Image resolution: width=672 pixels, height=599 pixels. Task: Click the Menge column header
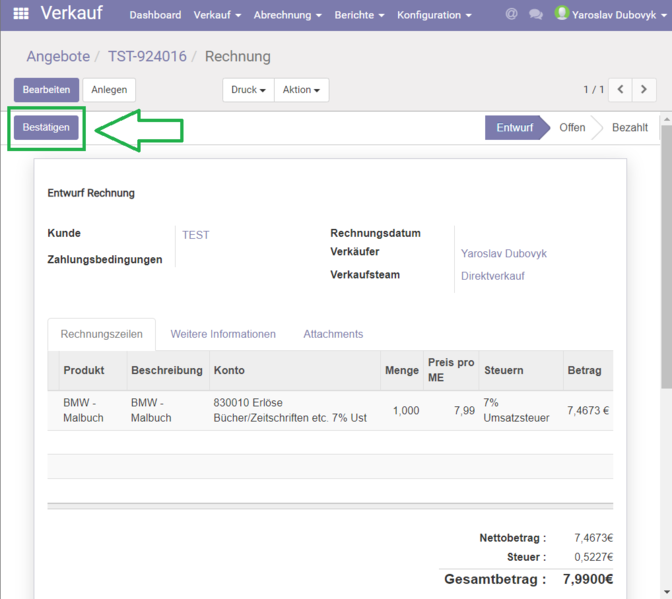(402, 370)
